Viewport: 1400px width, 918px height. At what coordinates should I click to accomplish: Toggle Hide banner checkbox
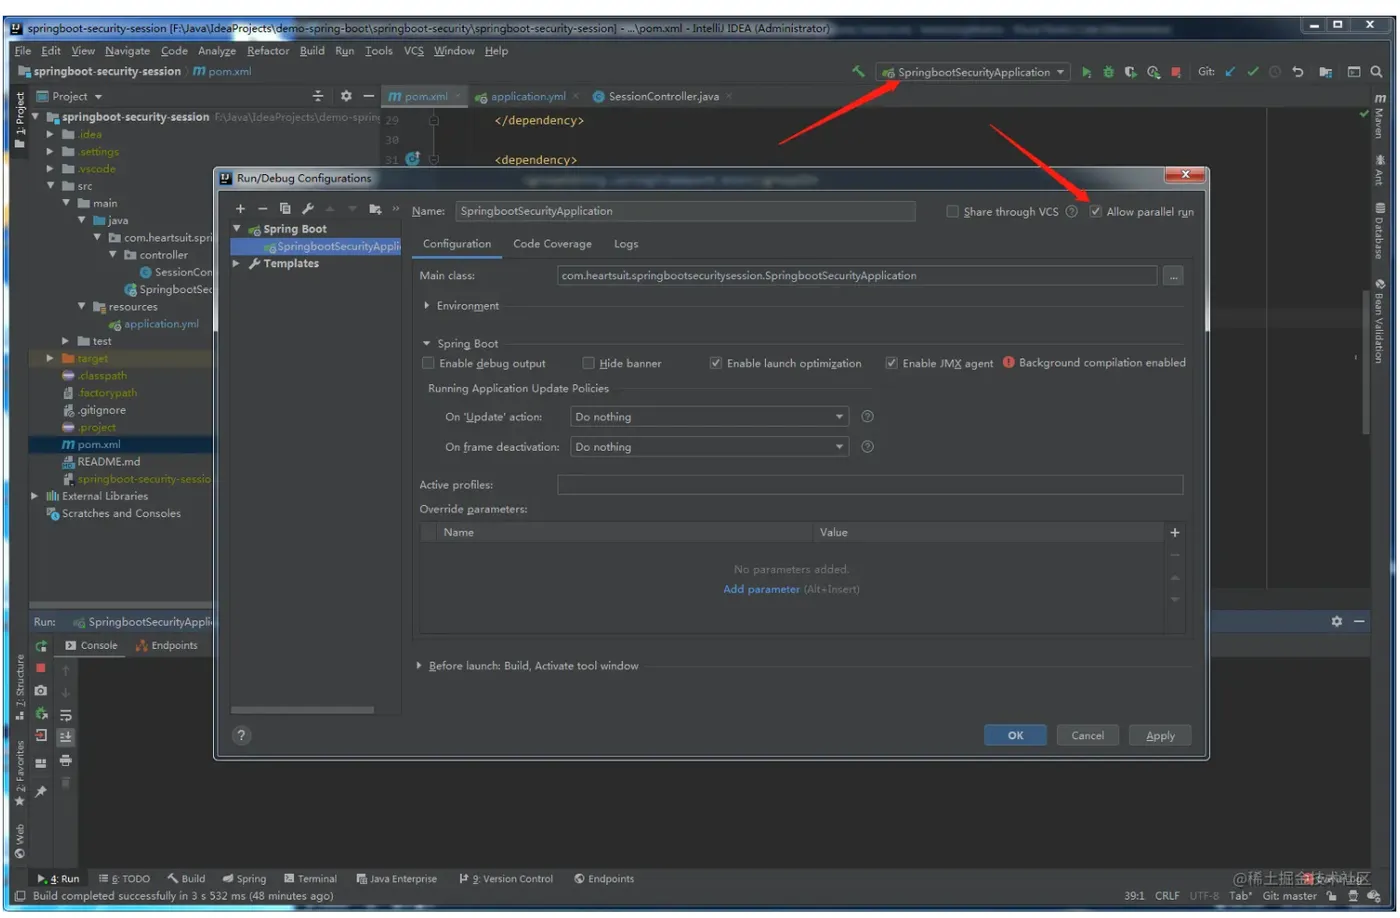coord(589,363)
